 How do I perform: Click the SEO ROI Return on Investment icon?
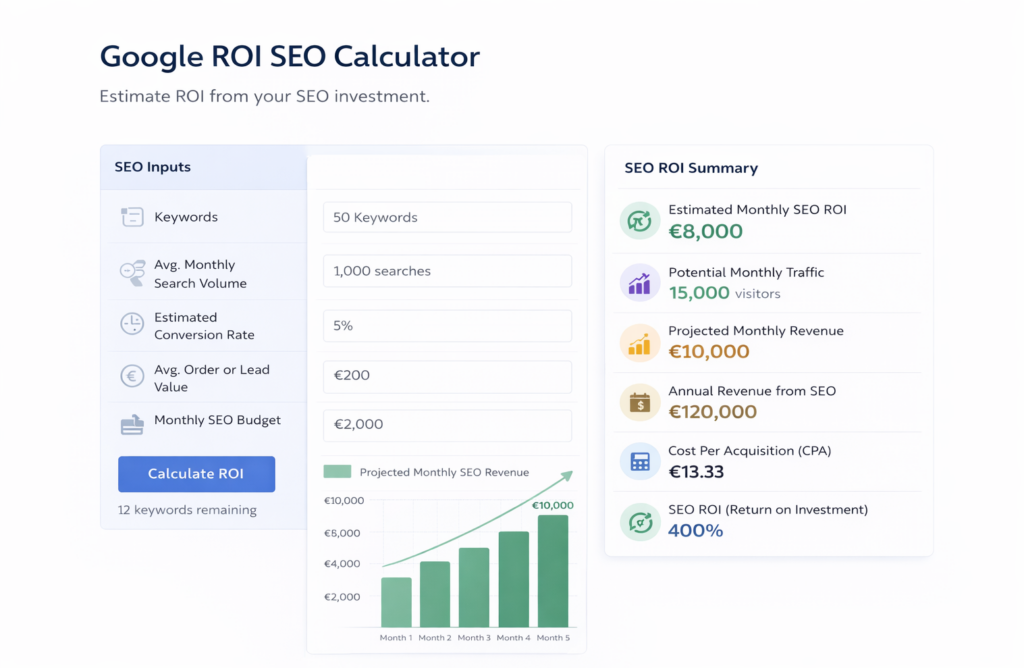(639, 520)
